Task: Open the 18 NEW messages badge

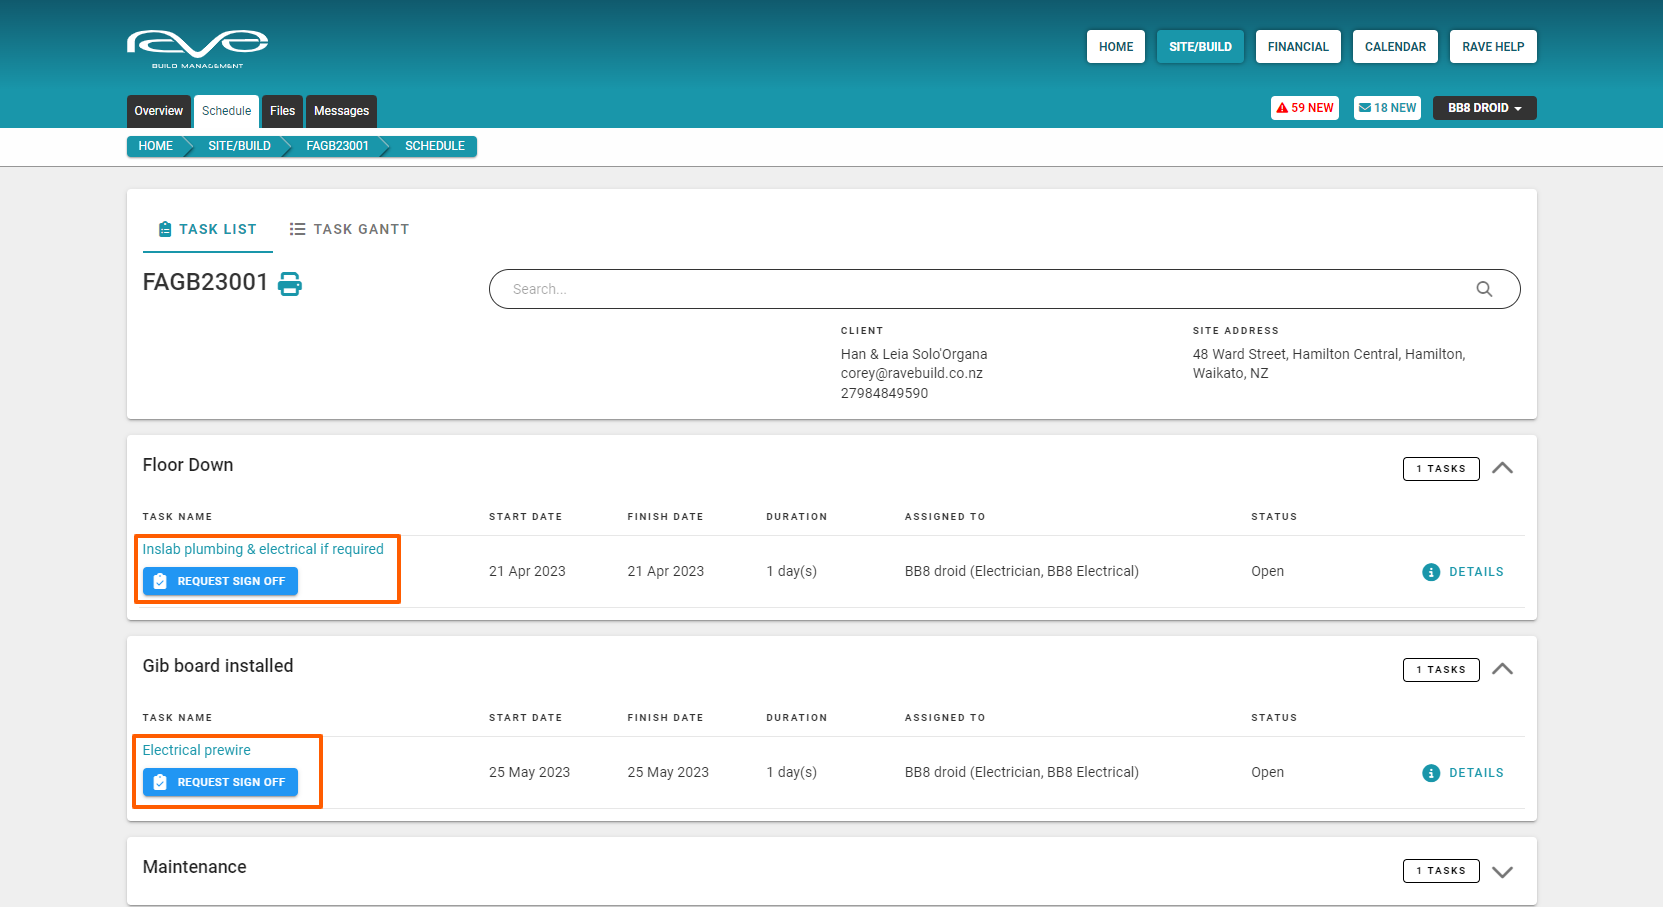Action: (1387, 108)
